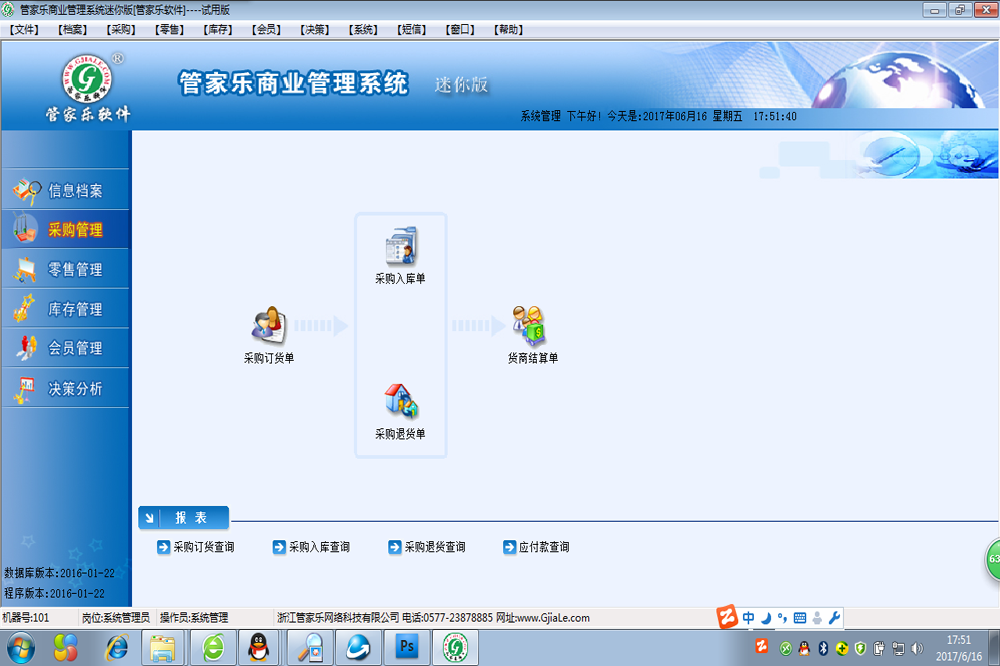
Task: Select 采购管理 in the sidebar
Action: pos(66,230)
